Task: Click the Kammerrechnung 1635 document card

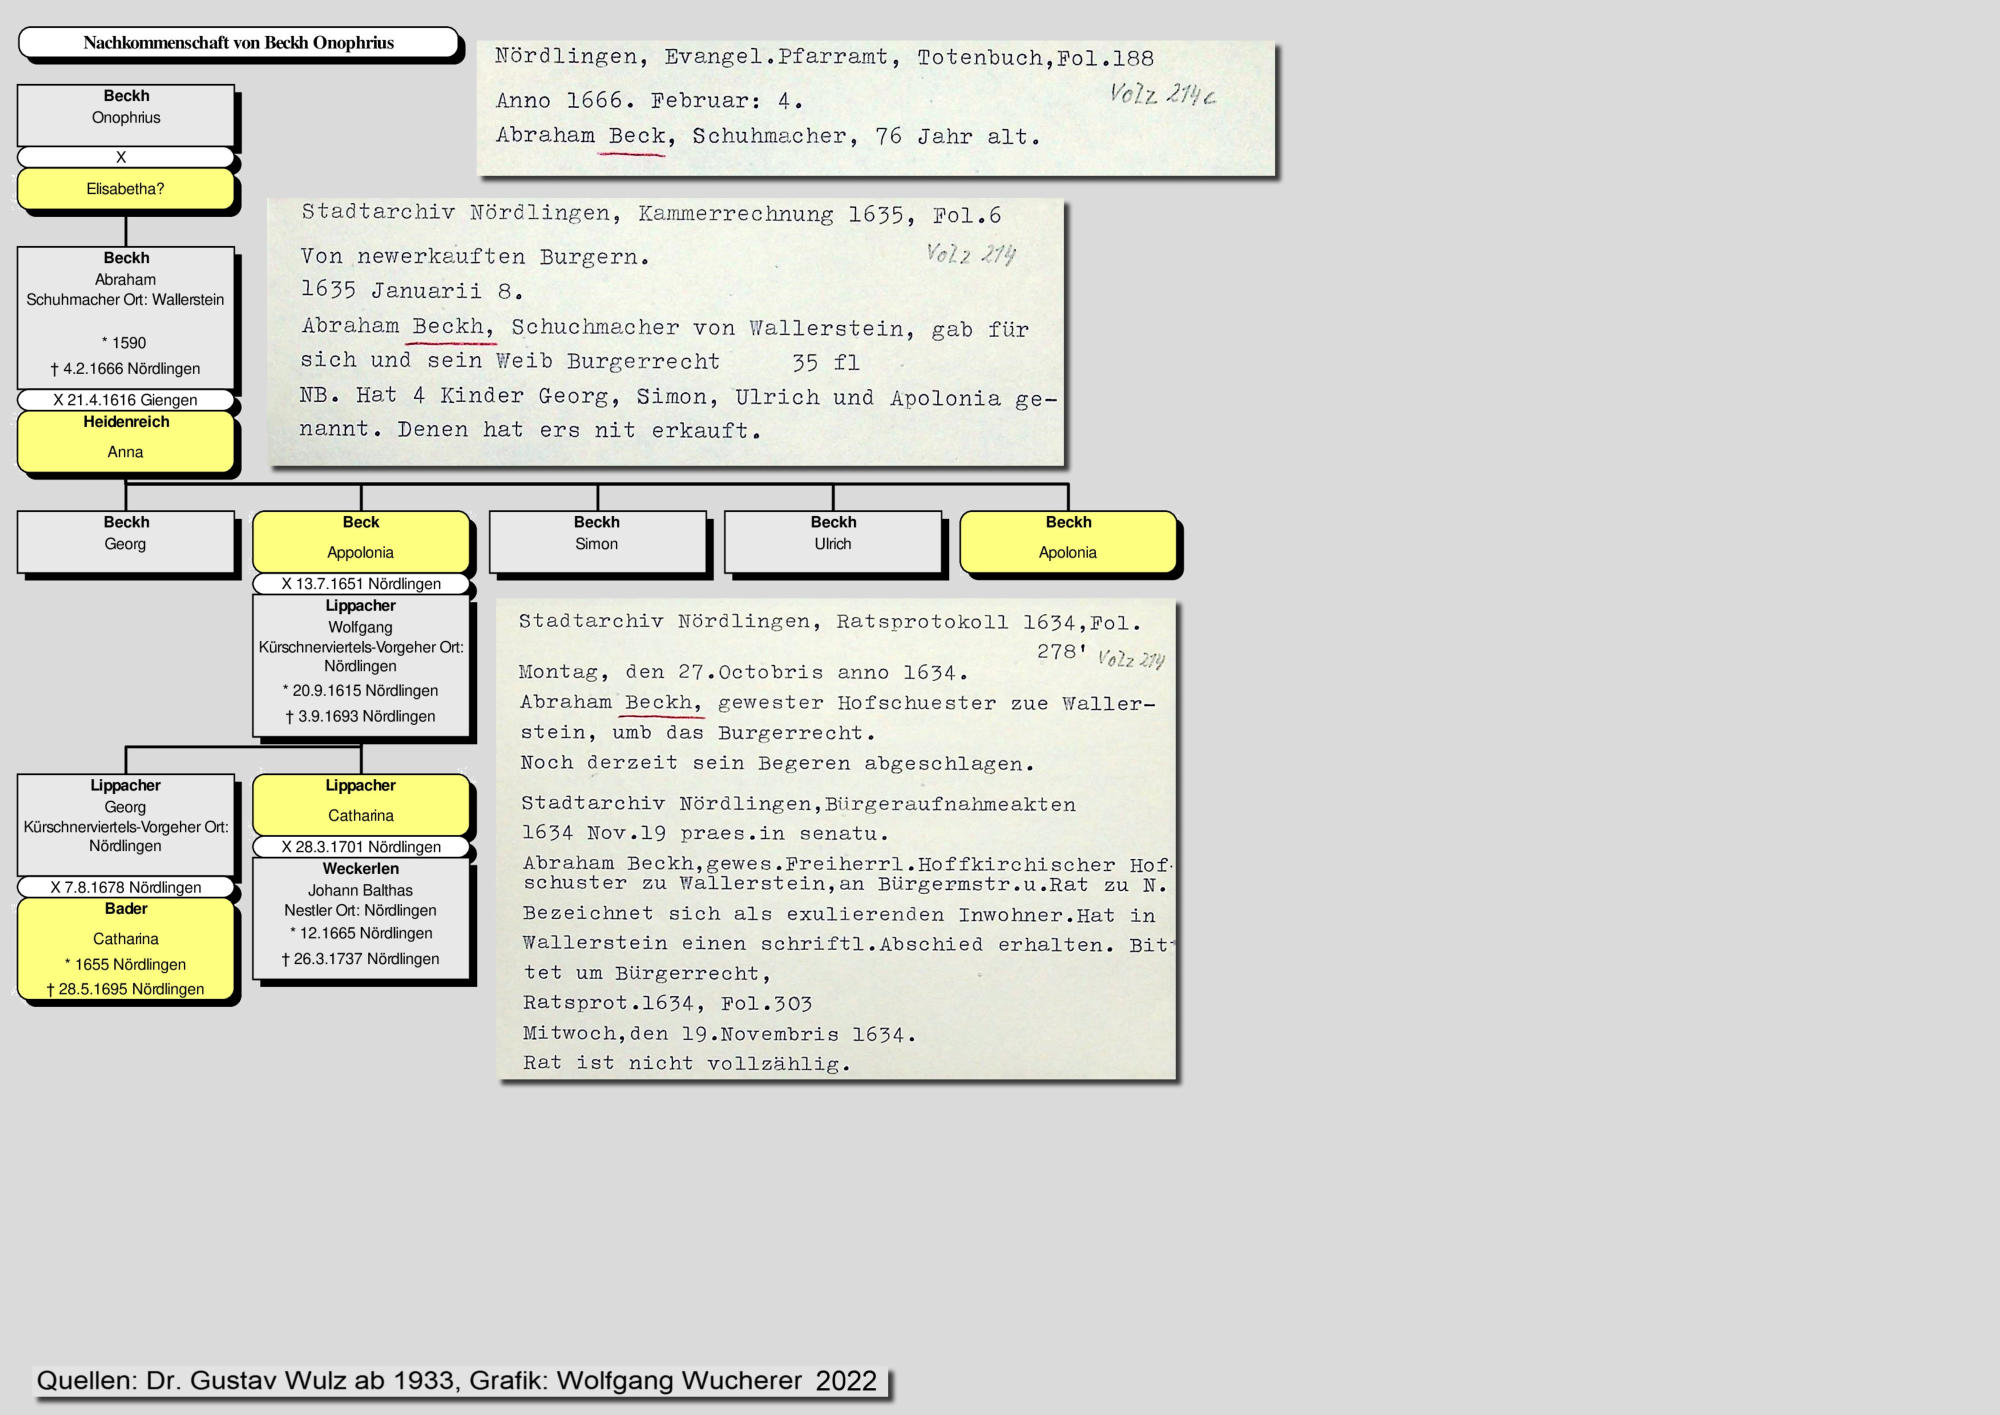Action: [x=665, y=332]
